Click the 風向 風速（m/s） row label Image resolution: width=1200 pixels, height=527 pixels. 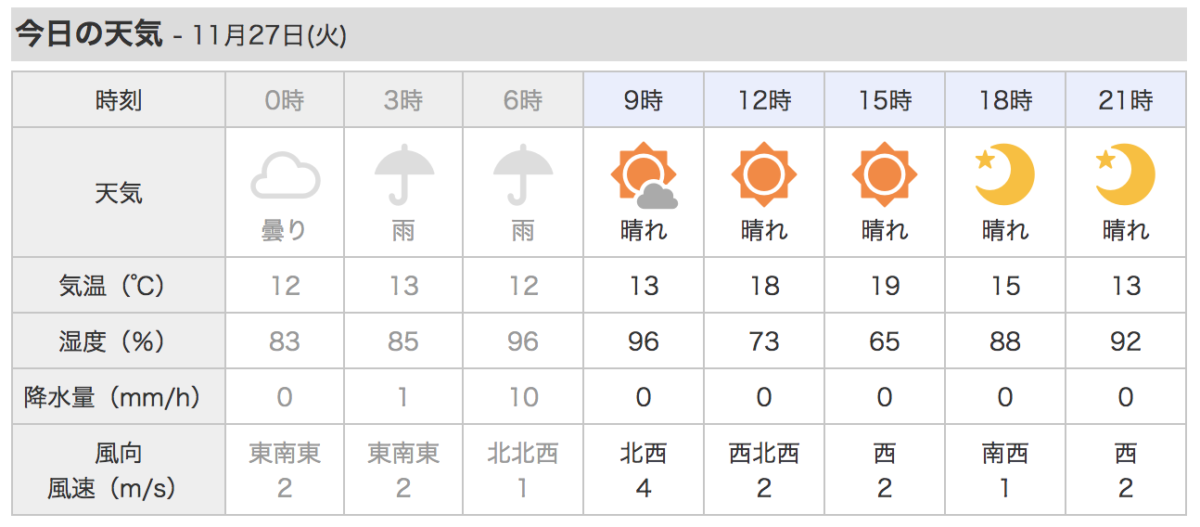(x=119, y=471)
